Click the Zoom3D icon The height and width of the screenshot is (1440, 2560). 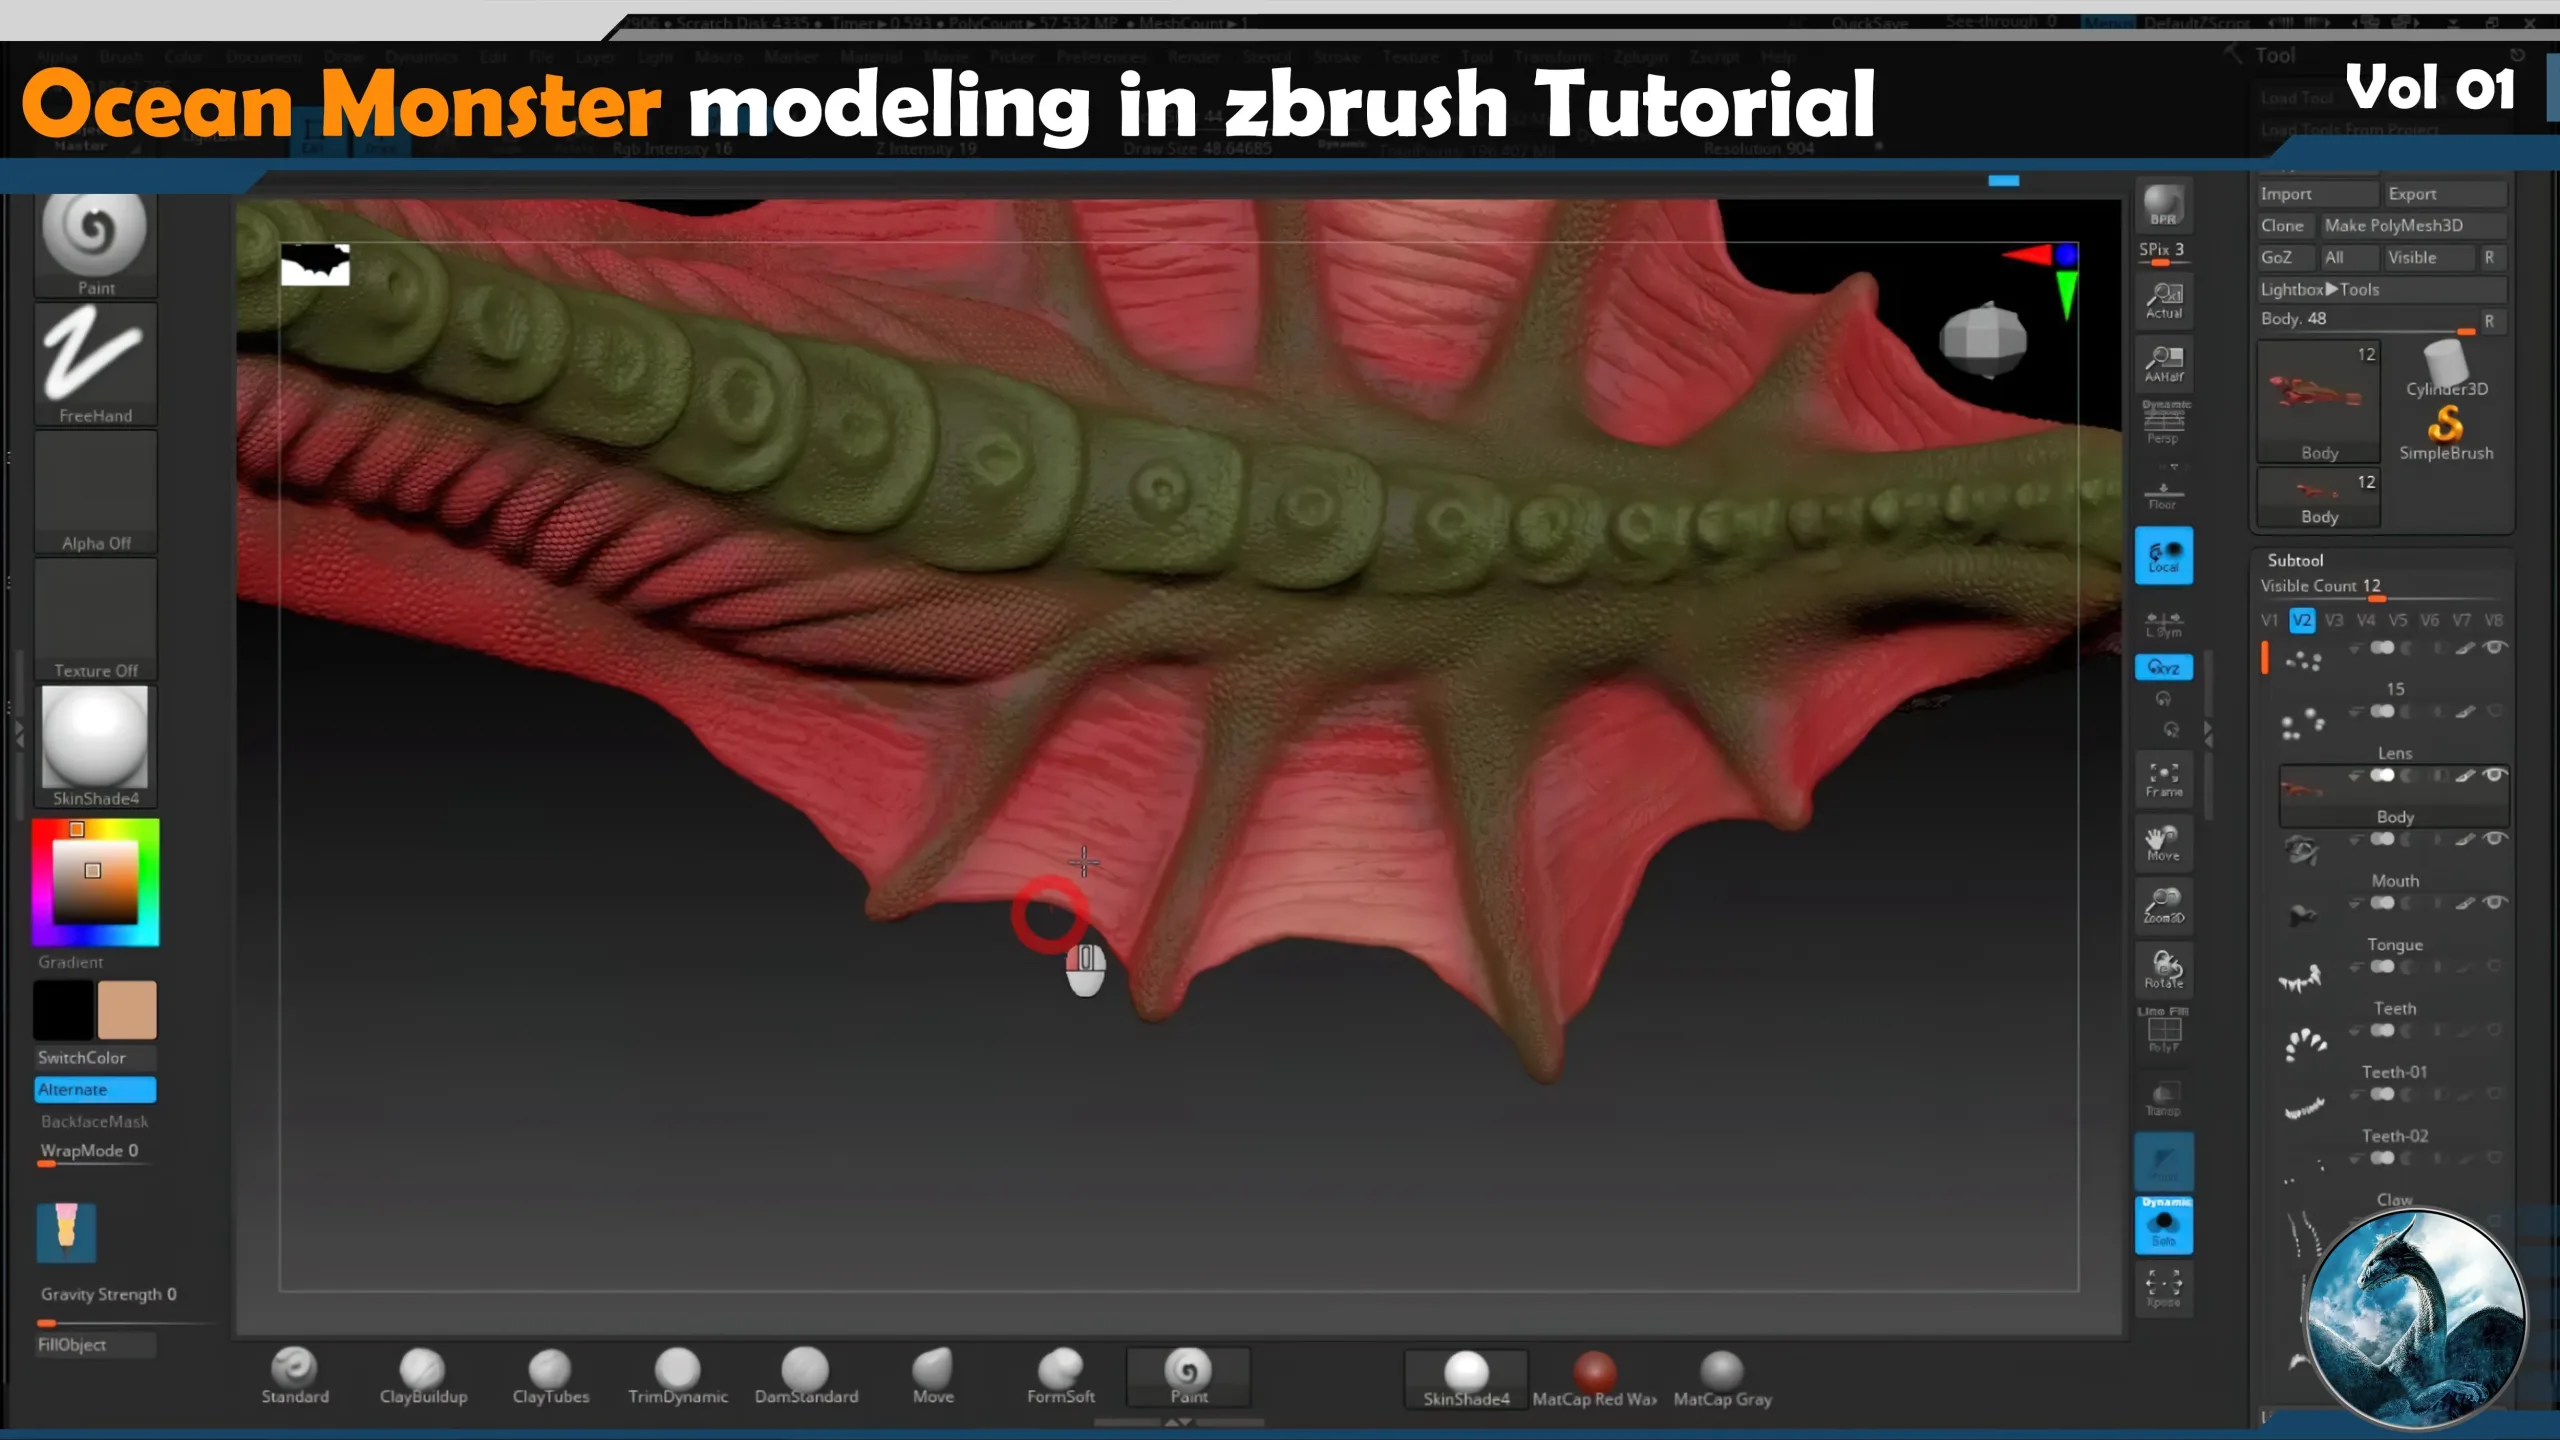click(2163, 905)
